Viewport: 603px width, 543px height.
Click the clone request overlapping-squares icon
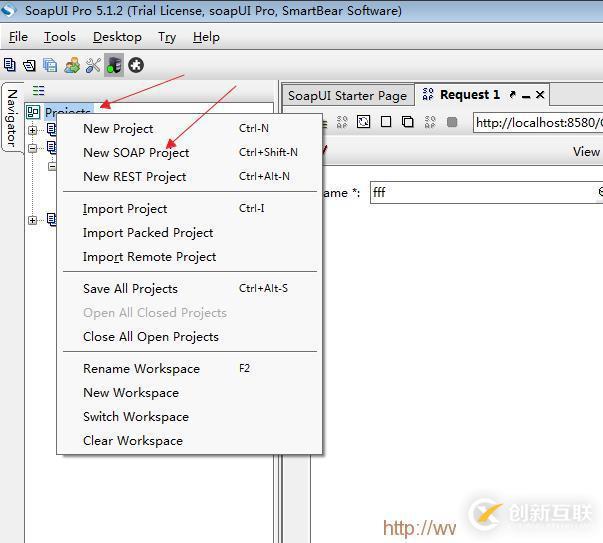point(408,122)
